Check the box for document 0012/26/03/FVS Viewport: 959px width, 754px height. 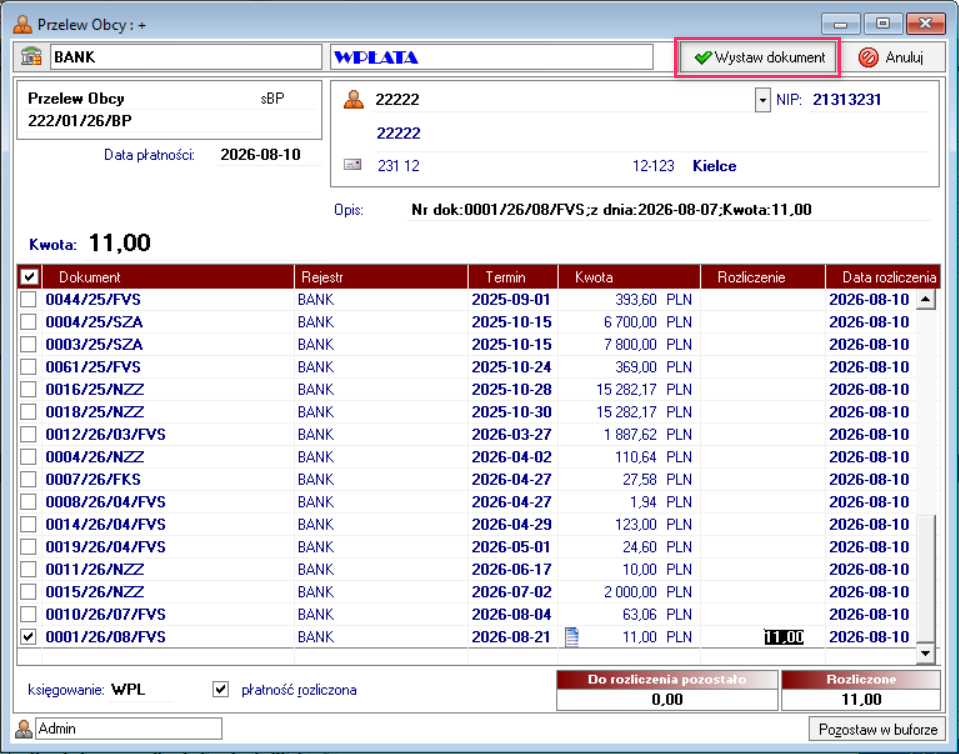[28, 434]
